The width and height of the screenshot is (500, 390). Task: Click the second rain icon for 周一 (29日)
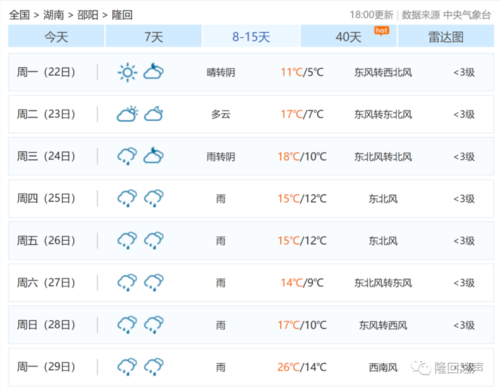[154, 367]
